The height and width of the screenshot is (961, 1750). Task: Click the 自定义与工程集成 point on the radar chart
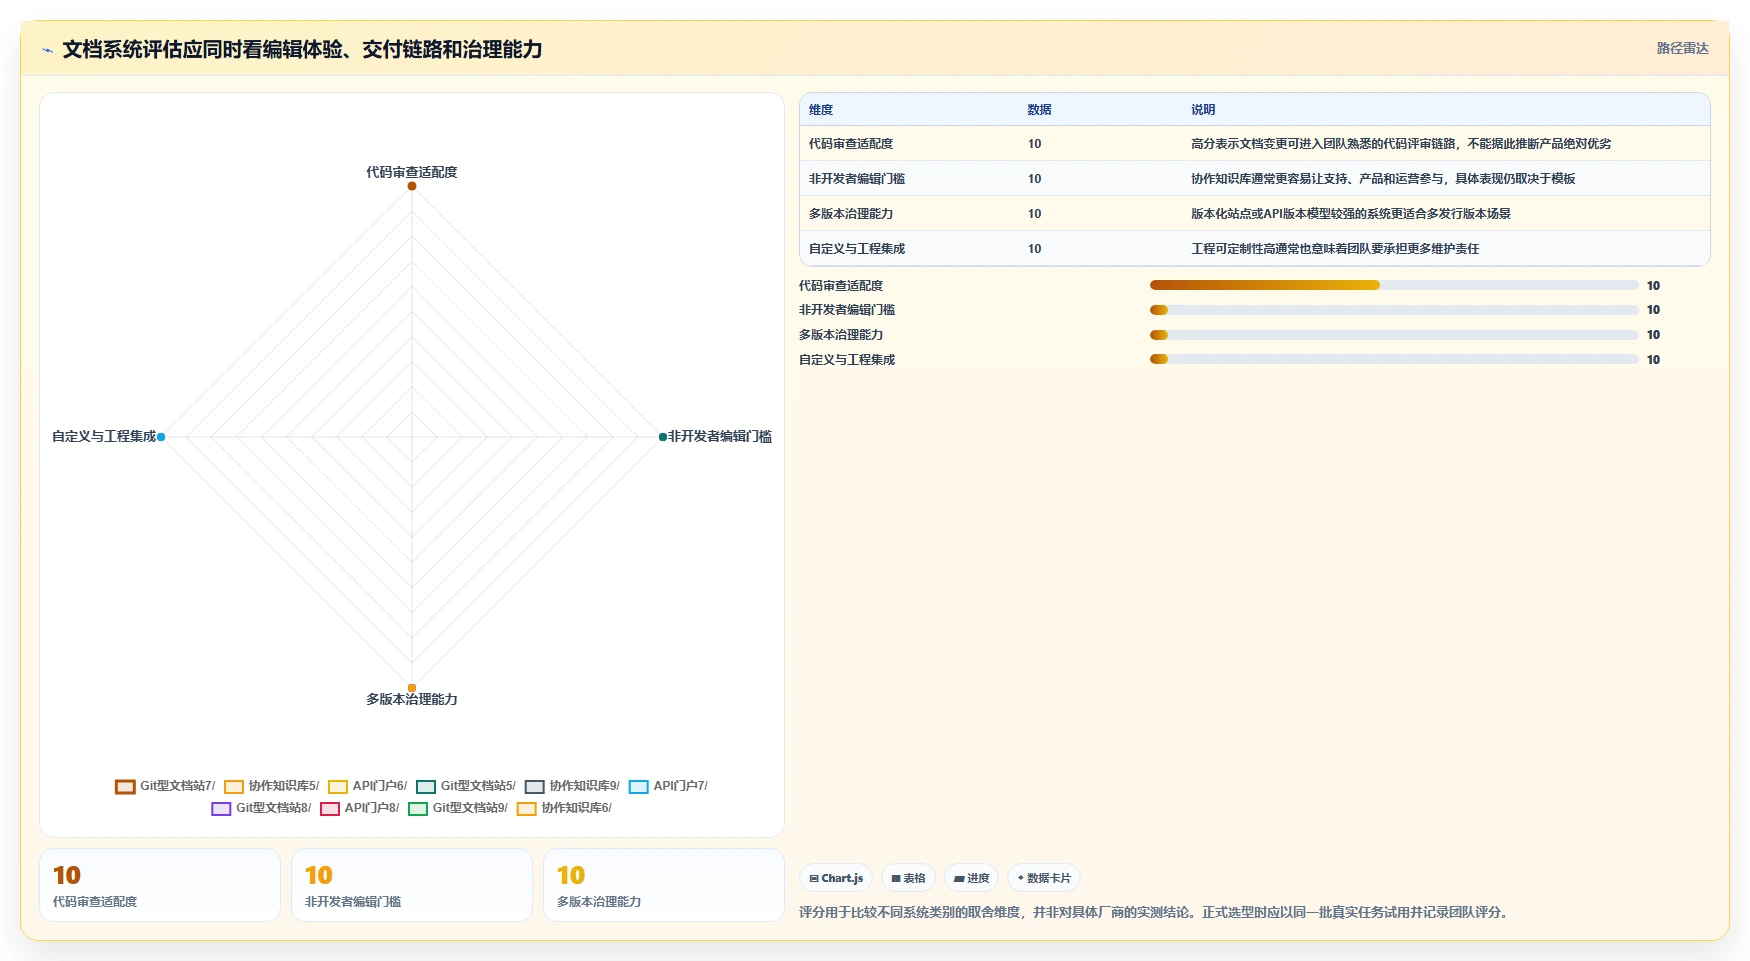[161, 437]
